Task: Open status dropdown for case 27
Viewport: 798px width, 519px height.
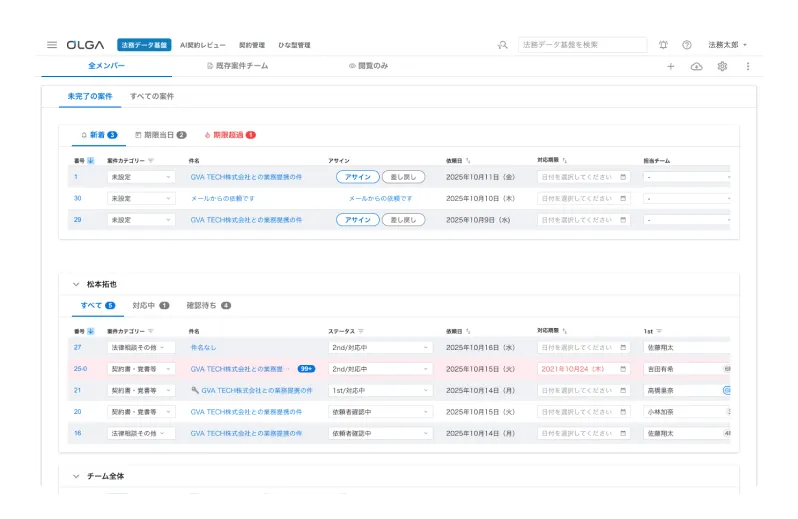Action: [380, 348]
